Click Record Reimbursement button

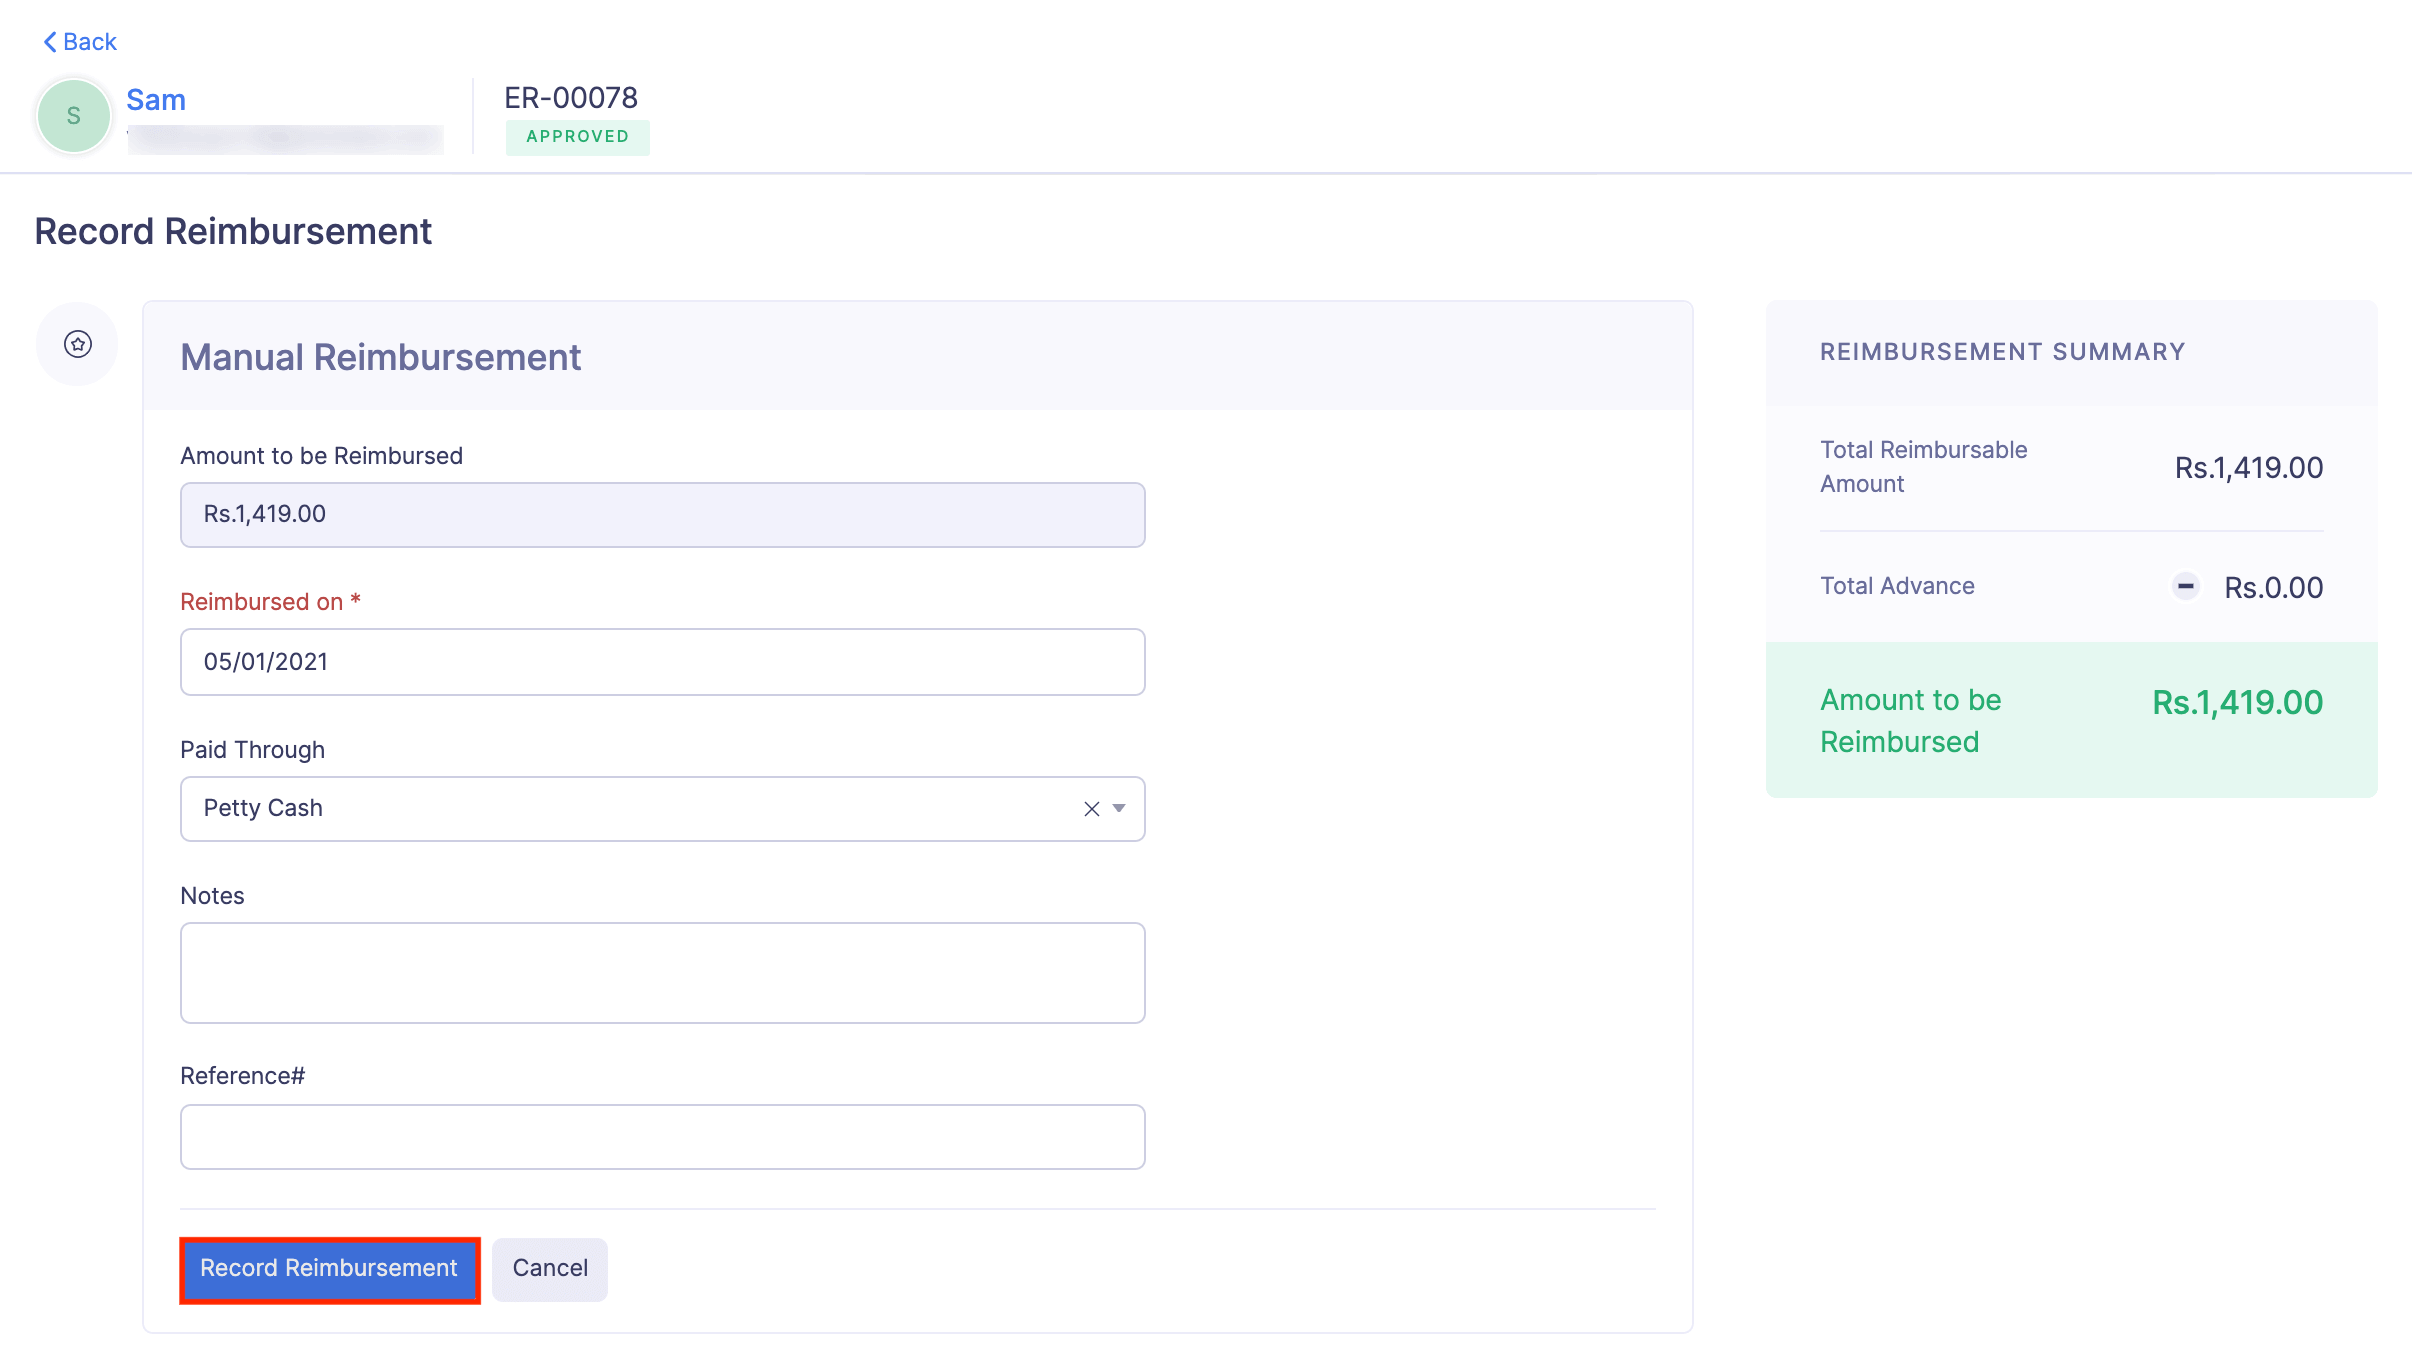tap(329, 1269)
